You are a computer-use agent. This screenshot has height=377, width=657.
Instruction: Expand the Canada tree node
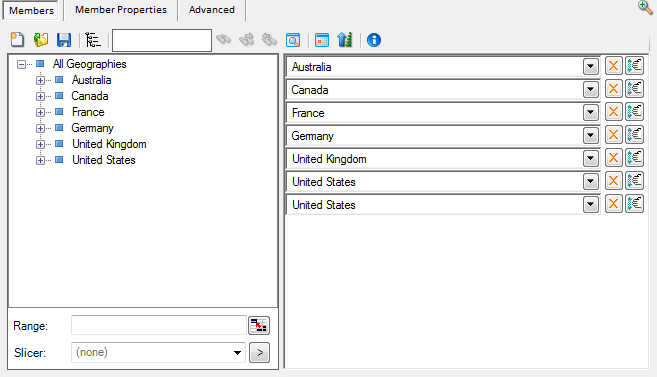coord(40,96)
